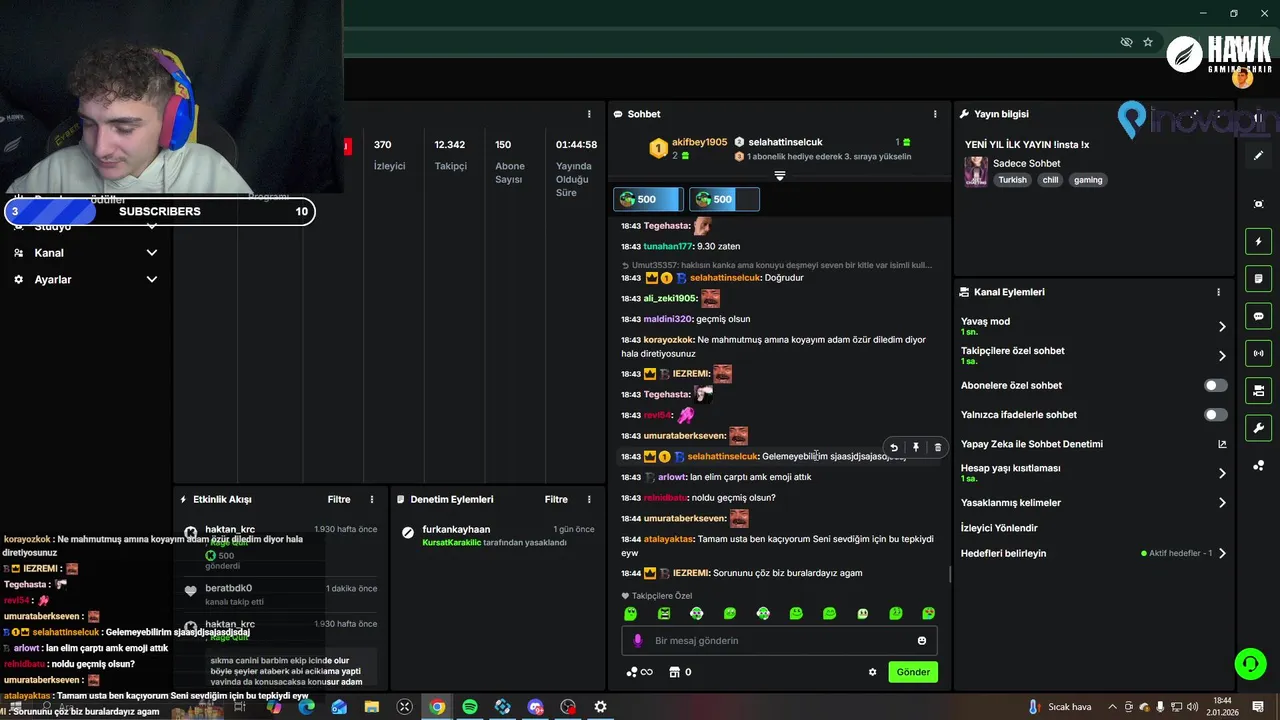Click berattbdk0 entry in activity feed
The image size is (1280, 720).
(228, 588)
